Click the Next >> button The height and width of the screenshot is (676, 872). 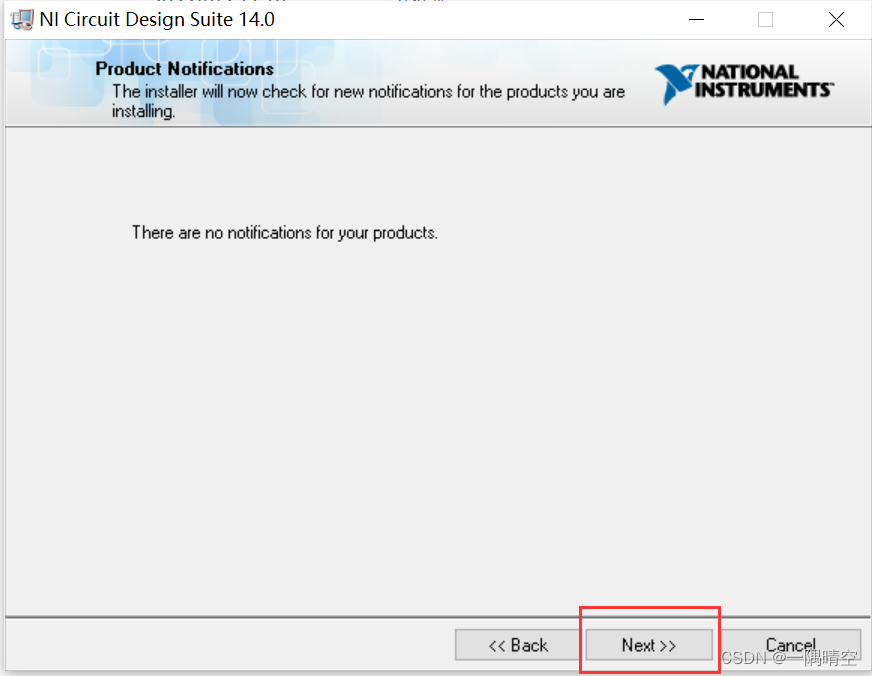point(648,645)
